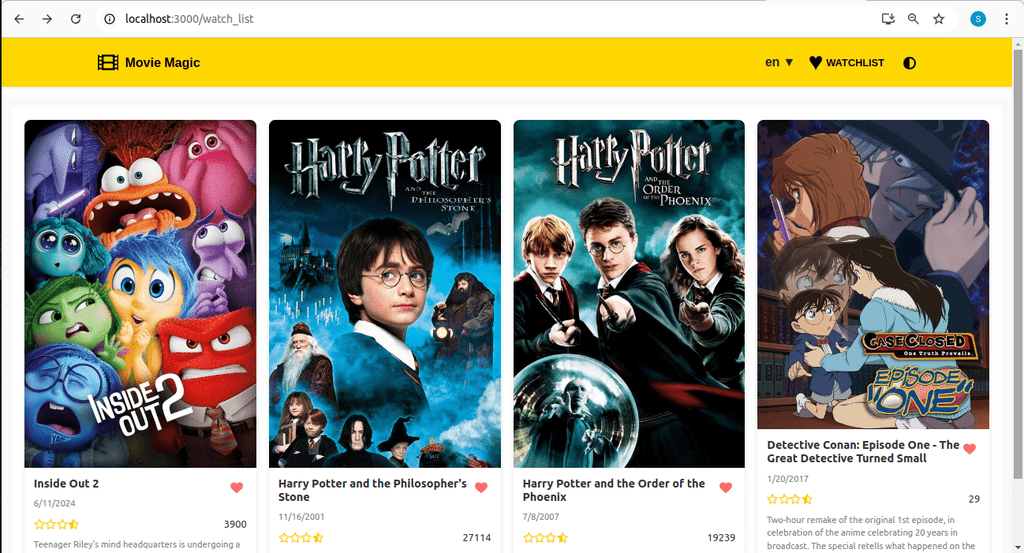The height and width of the screenshot is (553, 1024).
Task: Click the Detective Conan description paragraph
Action: [x=871, y=533]
